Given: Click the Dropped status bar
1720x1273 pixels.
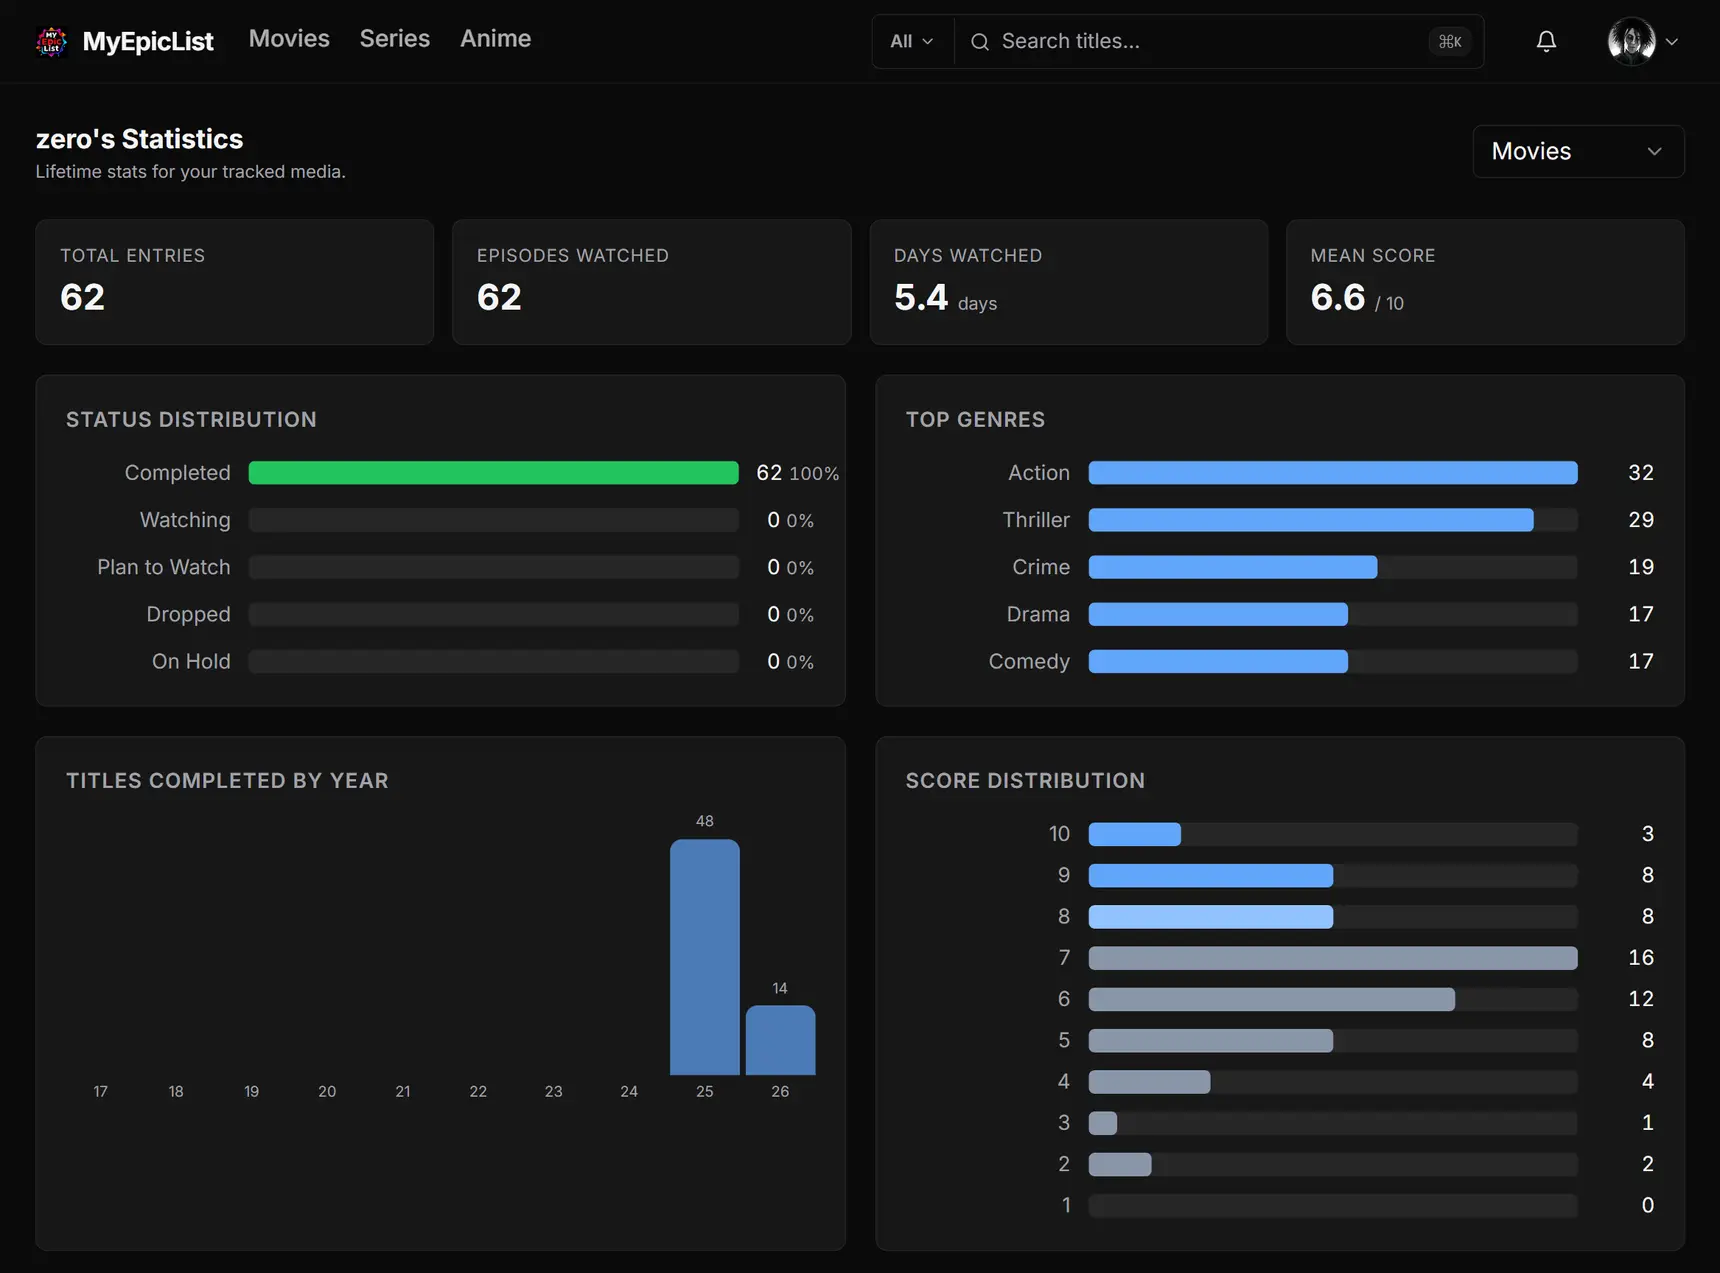Looking at the screenshot, I should pos(494,614).
